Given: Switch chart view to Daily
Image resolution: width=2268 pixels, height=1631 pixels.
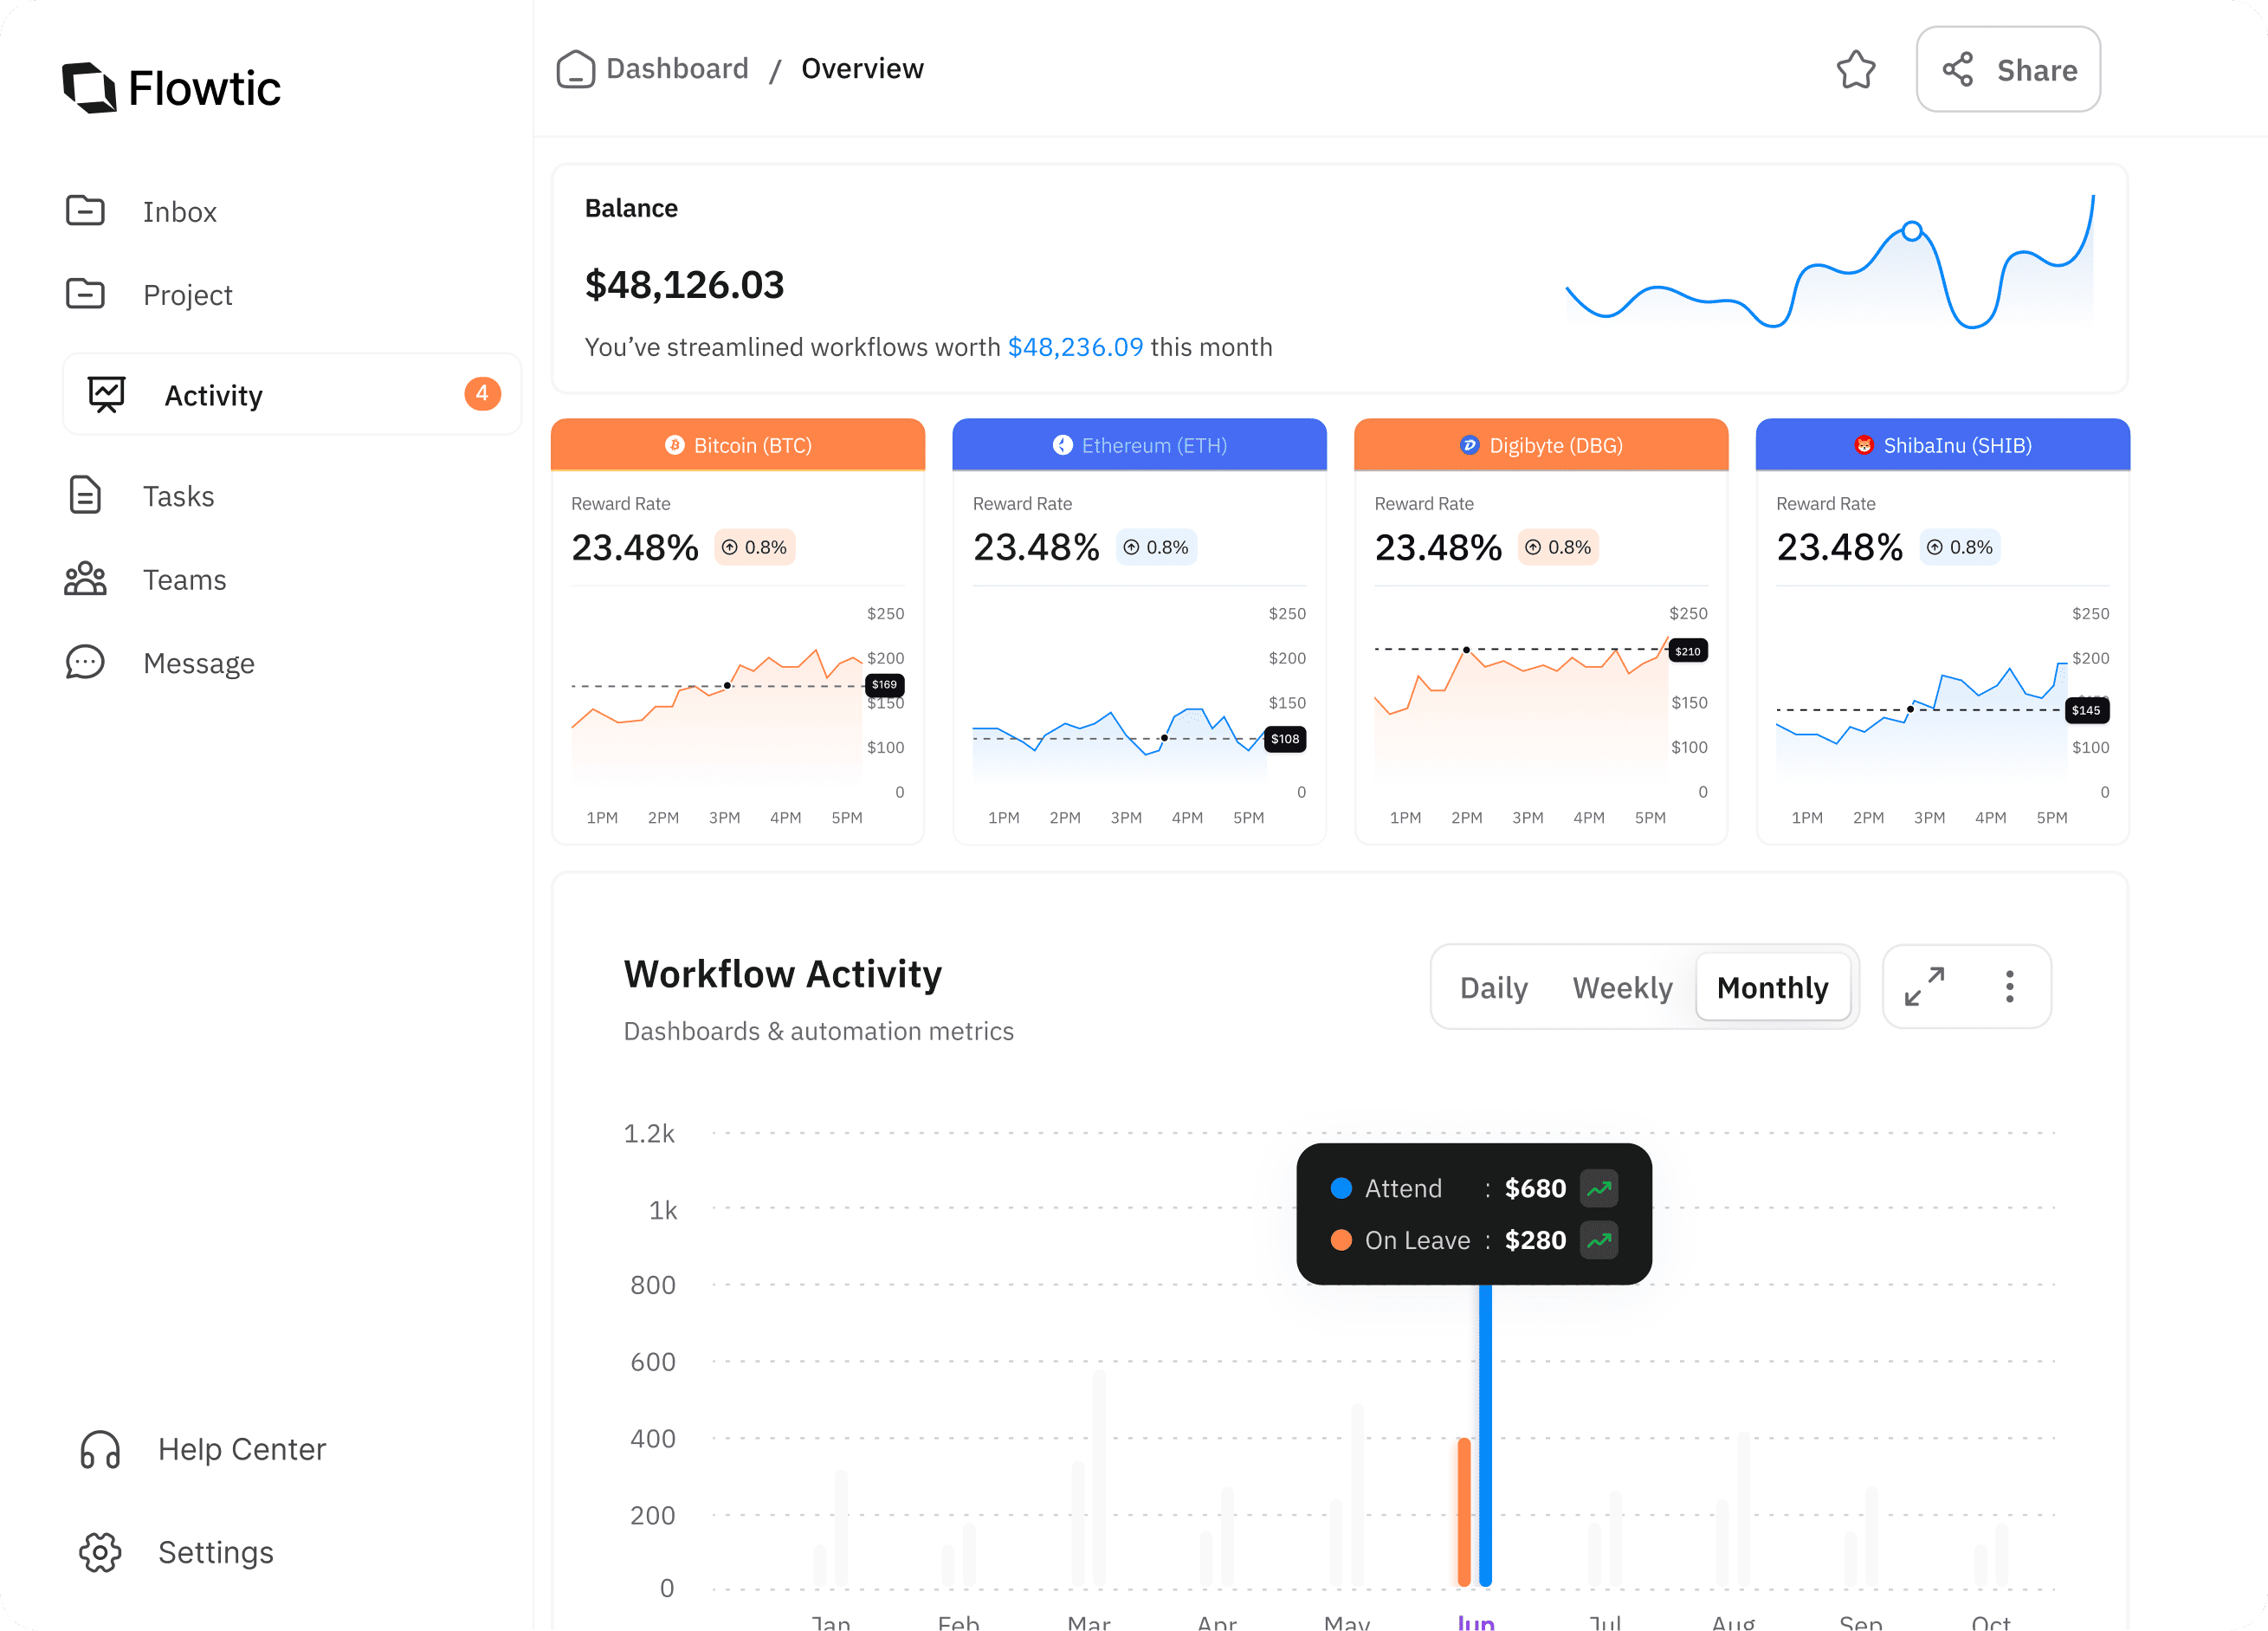Looking at the screenshot, I should coord(1493,988).
